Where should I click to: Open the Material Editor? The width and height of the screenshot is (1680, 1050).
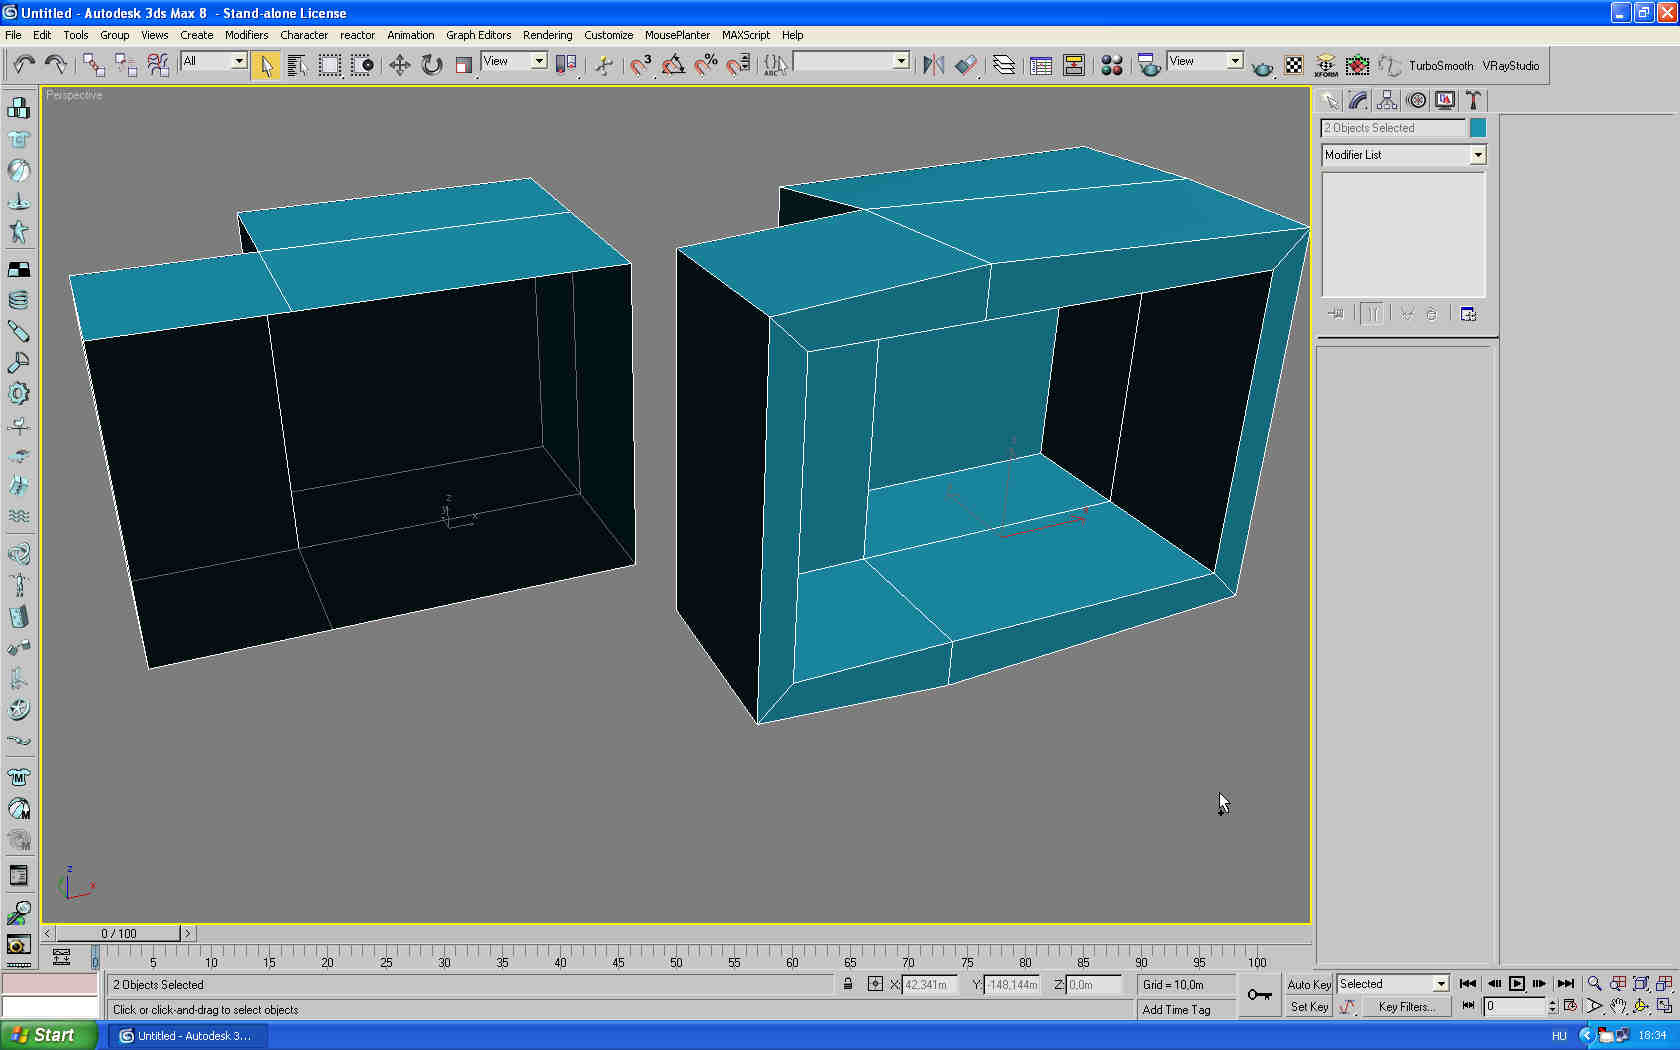[x=1111, y=66]
